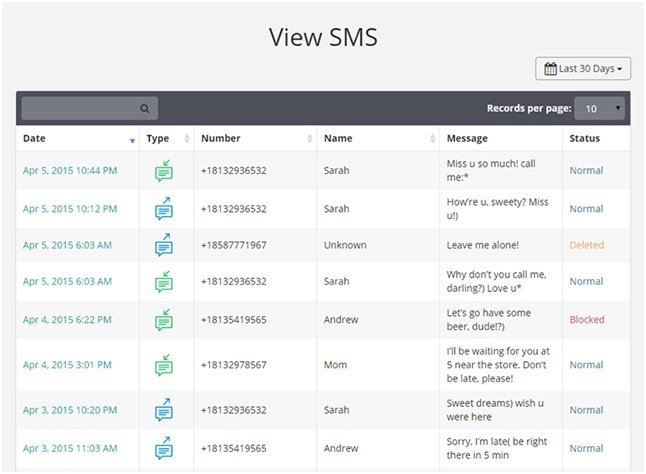
Task: Sort table by Date column arrow
Action: [x=132, y=141]
